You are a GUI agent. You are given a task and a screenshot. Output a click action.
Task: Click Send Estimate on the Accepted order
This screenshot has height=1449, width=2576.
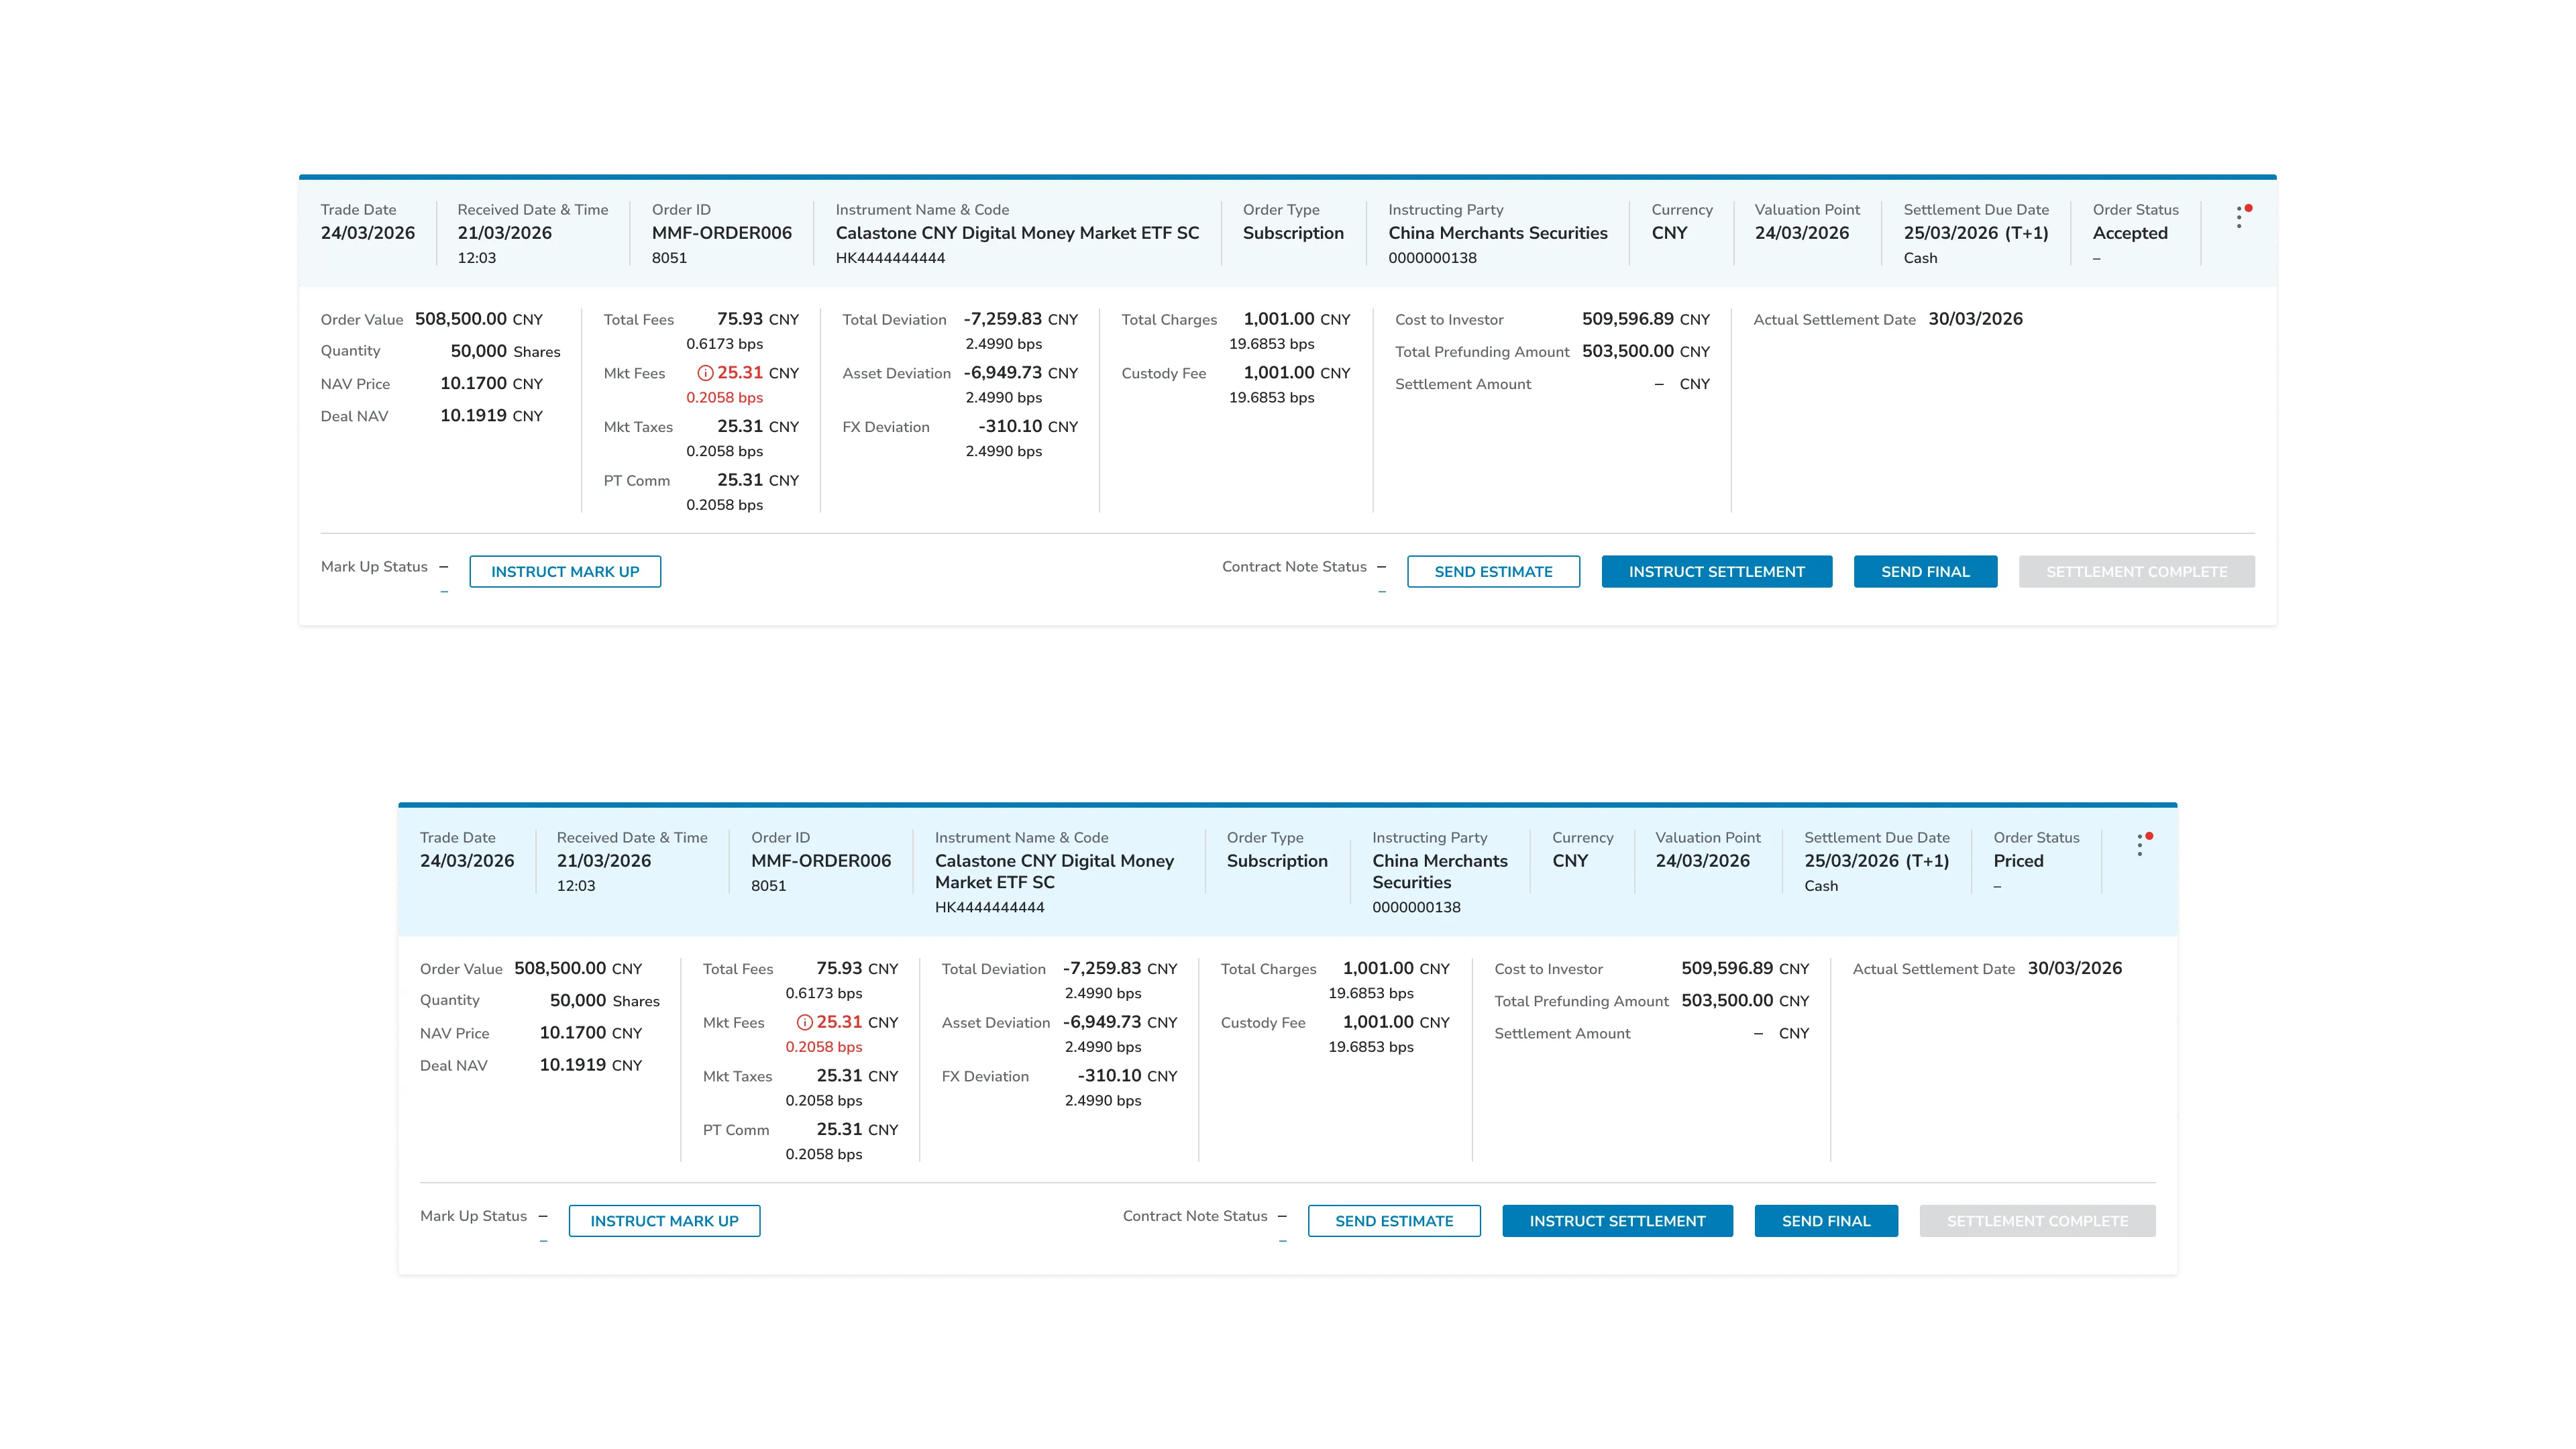[1493, 571]
